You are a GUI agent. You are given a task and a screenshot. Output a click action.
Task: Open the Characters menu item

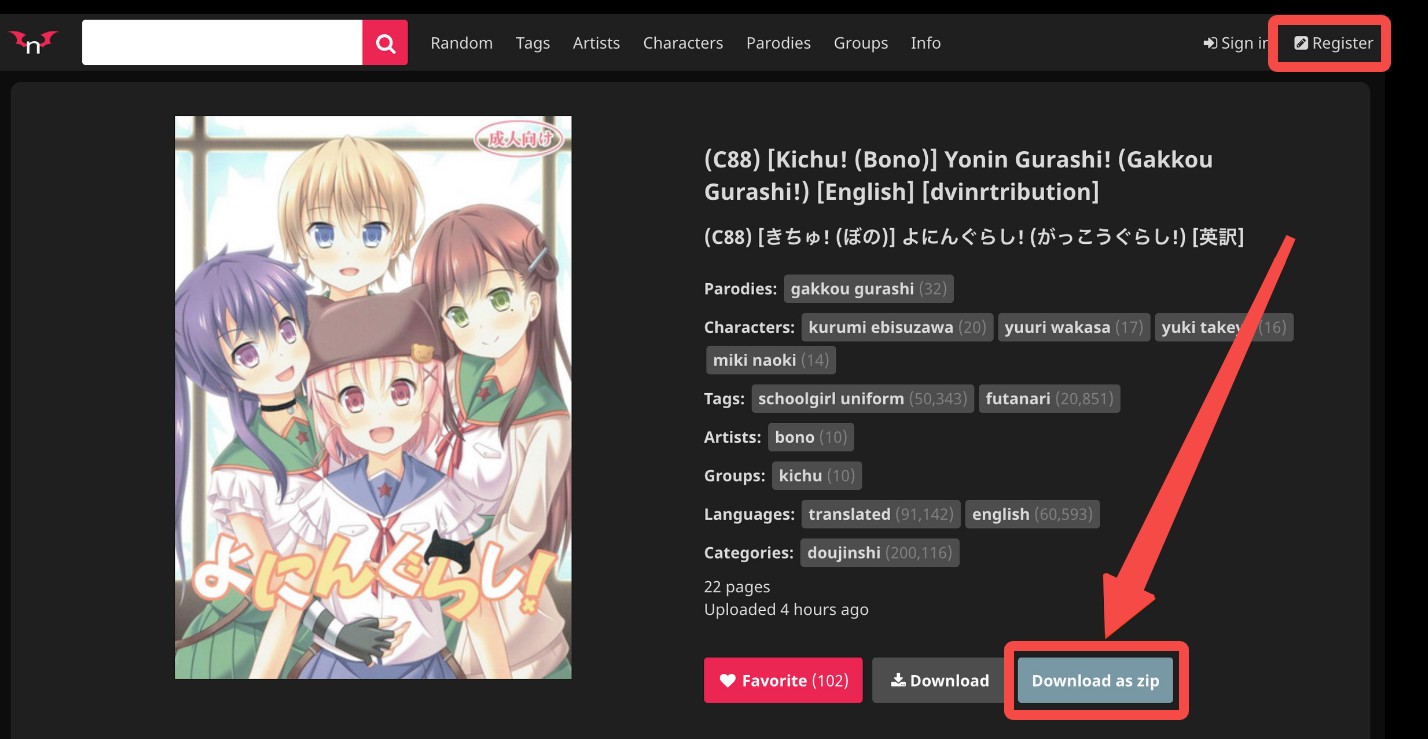(683, 43)
